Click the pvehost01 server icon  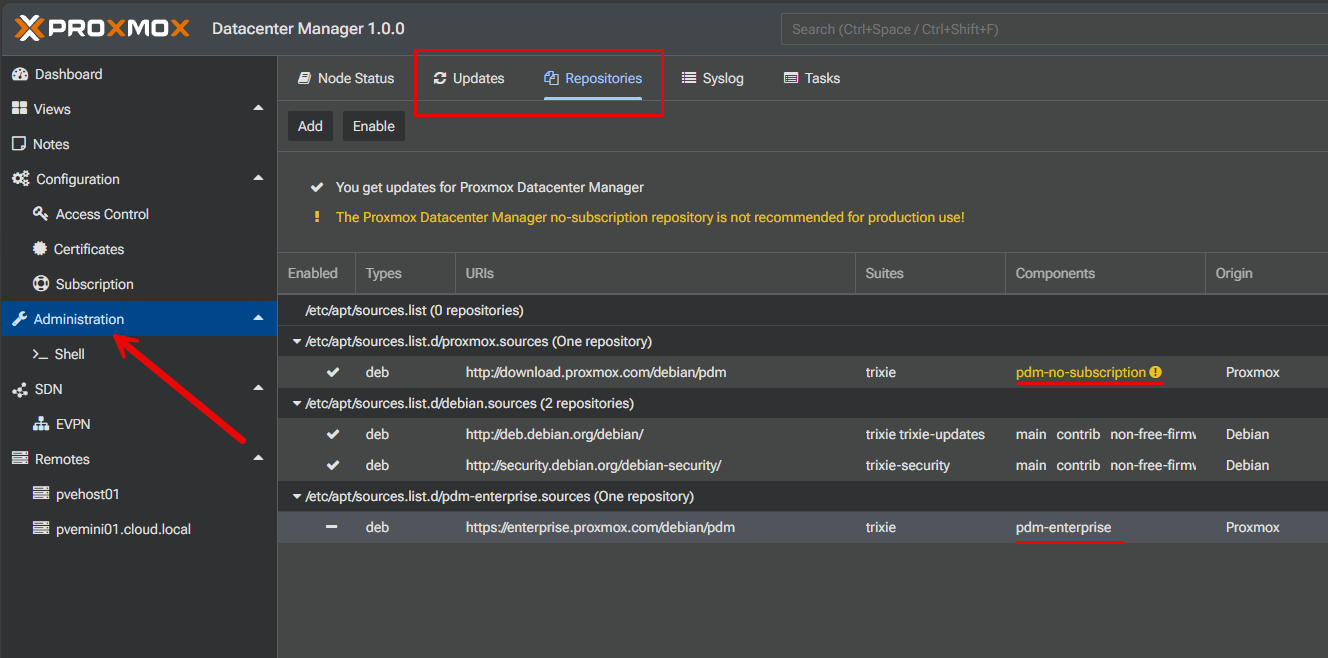point(40,494)
